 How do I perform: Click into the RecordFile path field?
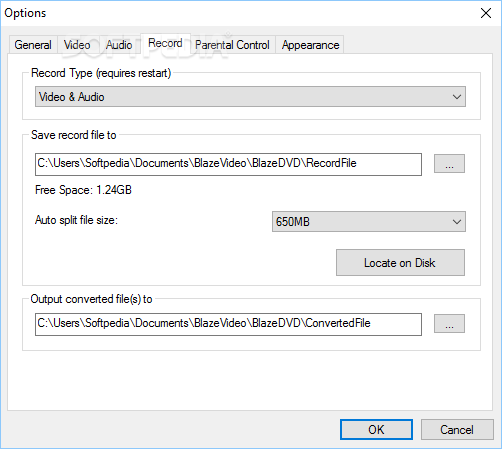tap(228, 164)
